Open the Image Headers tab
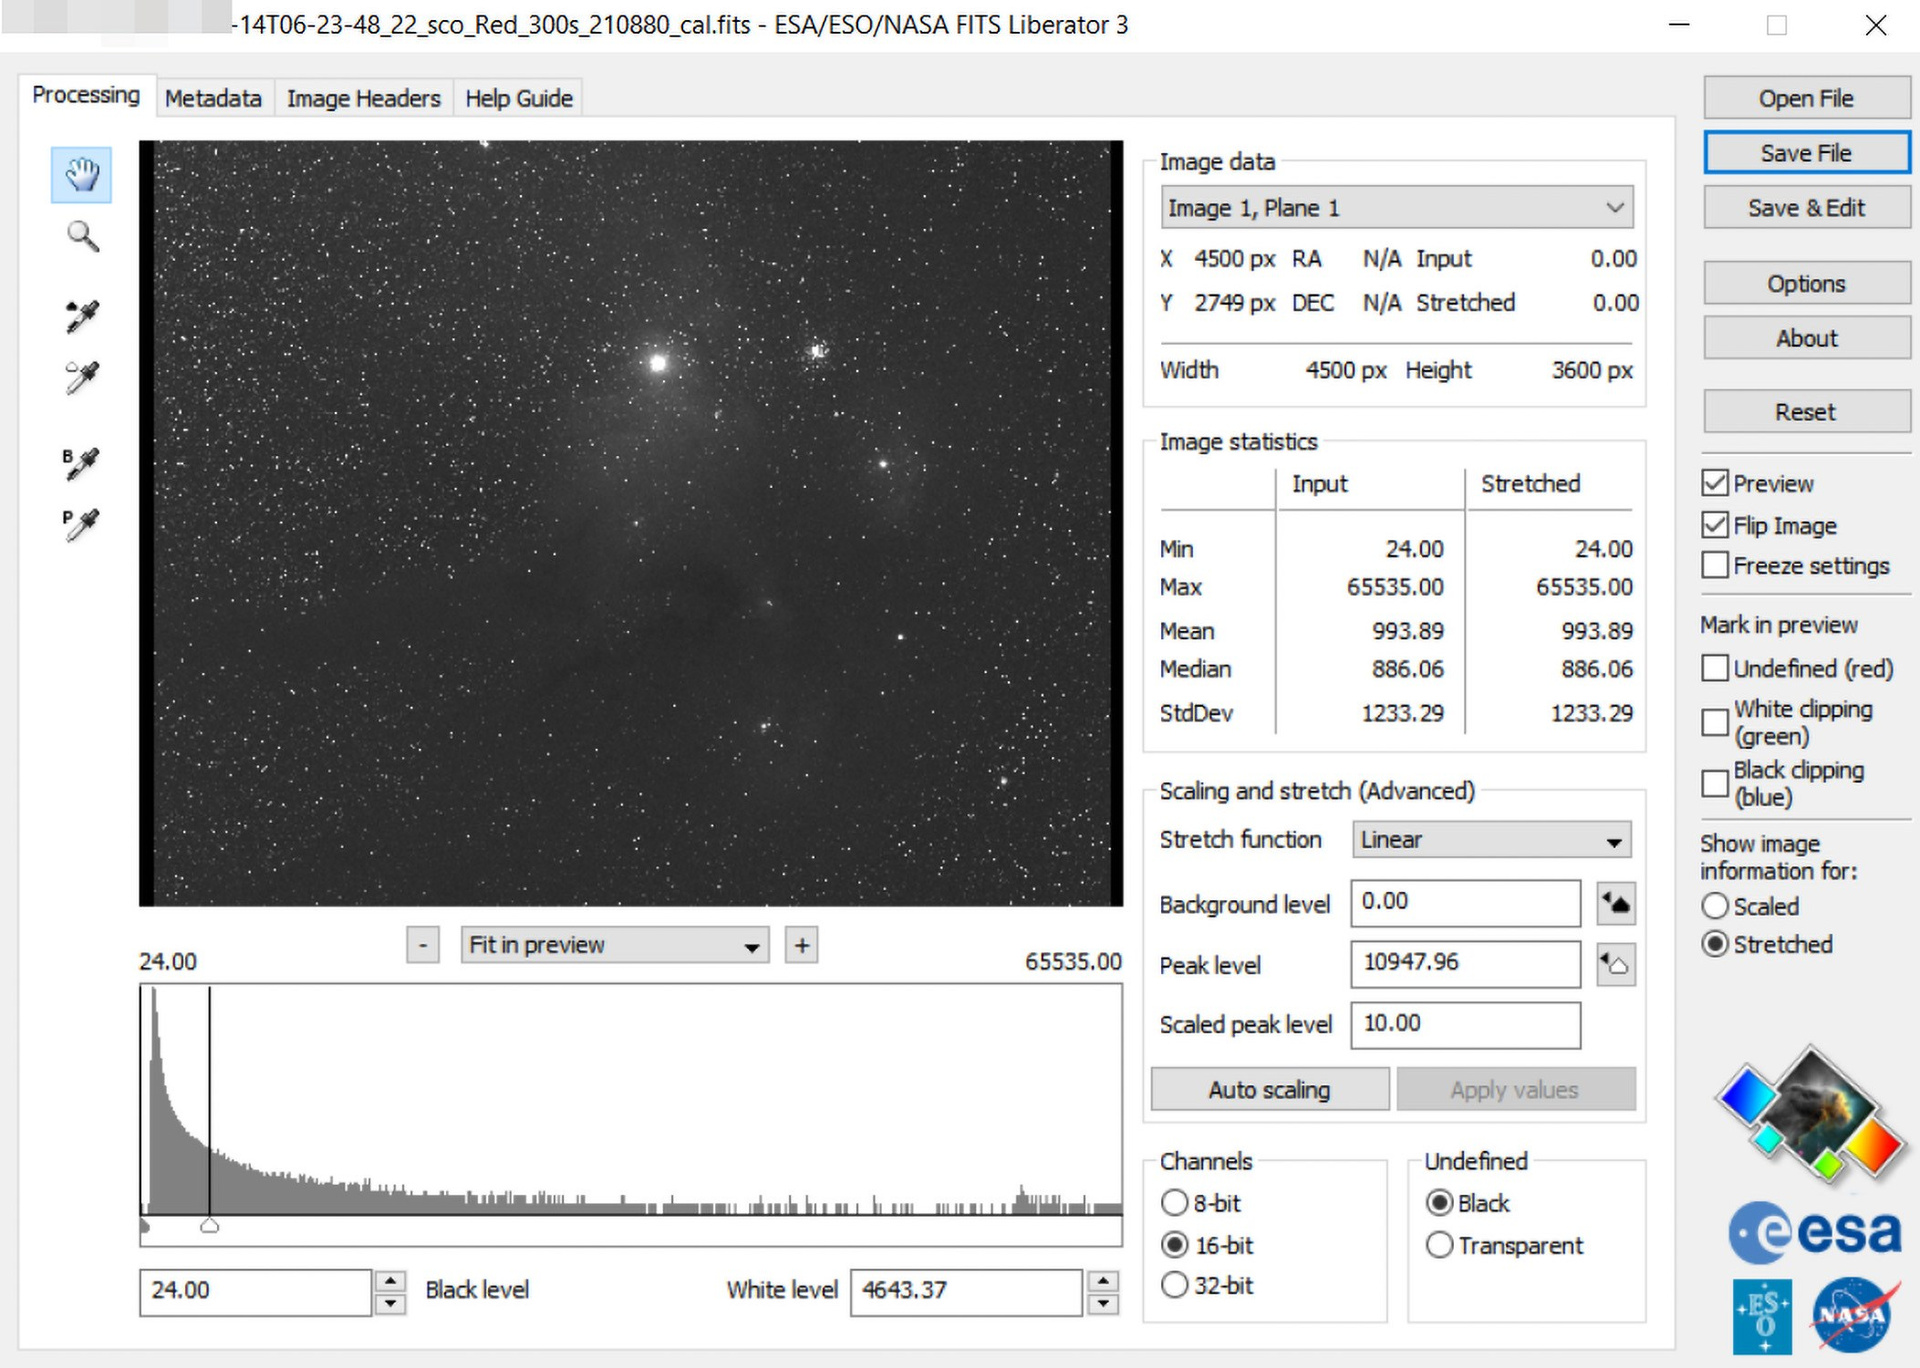Screen dimensions: 1920x1368 tap(363, 98)
